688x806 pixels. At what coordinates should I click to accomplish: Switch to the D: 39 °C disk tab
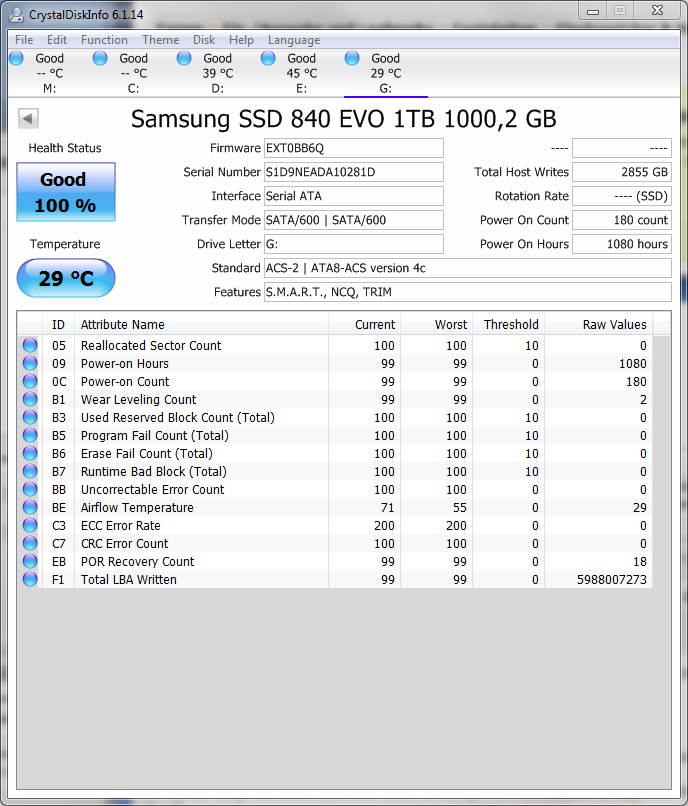tap(218, 73)
